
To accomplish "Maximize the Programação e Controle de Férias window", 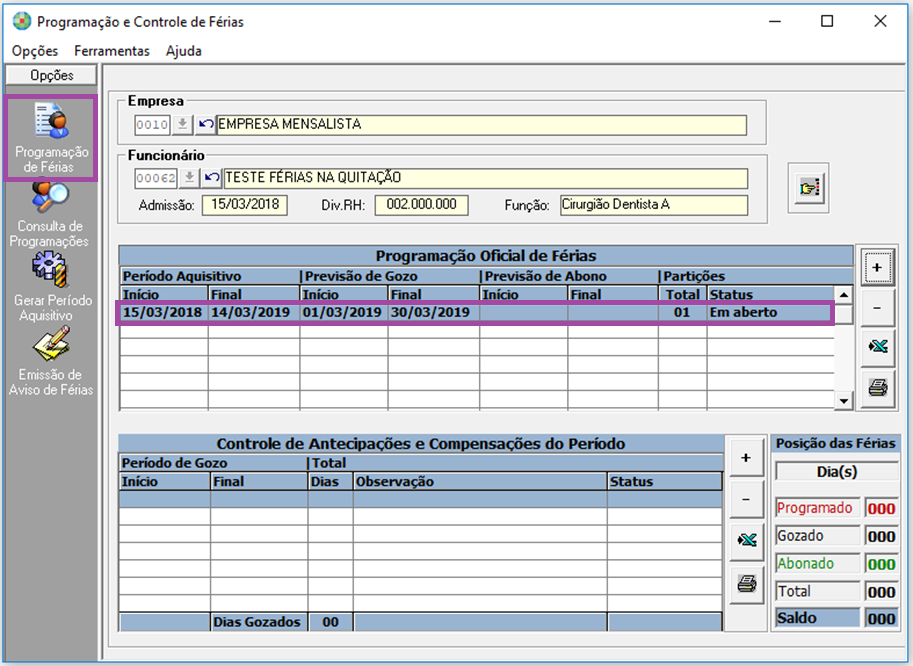I will point(827,22).
